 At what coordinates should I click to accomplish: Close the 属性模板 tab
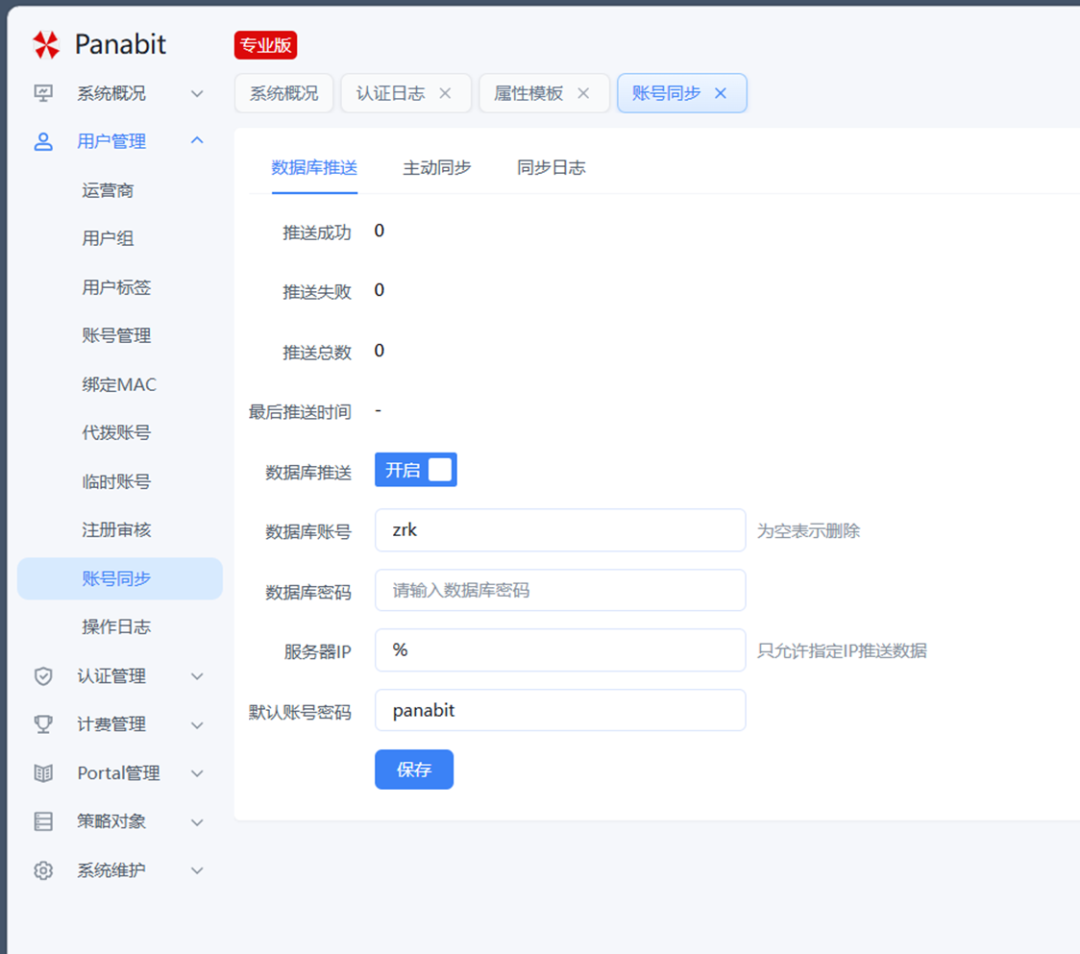tap(583, 93)
